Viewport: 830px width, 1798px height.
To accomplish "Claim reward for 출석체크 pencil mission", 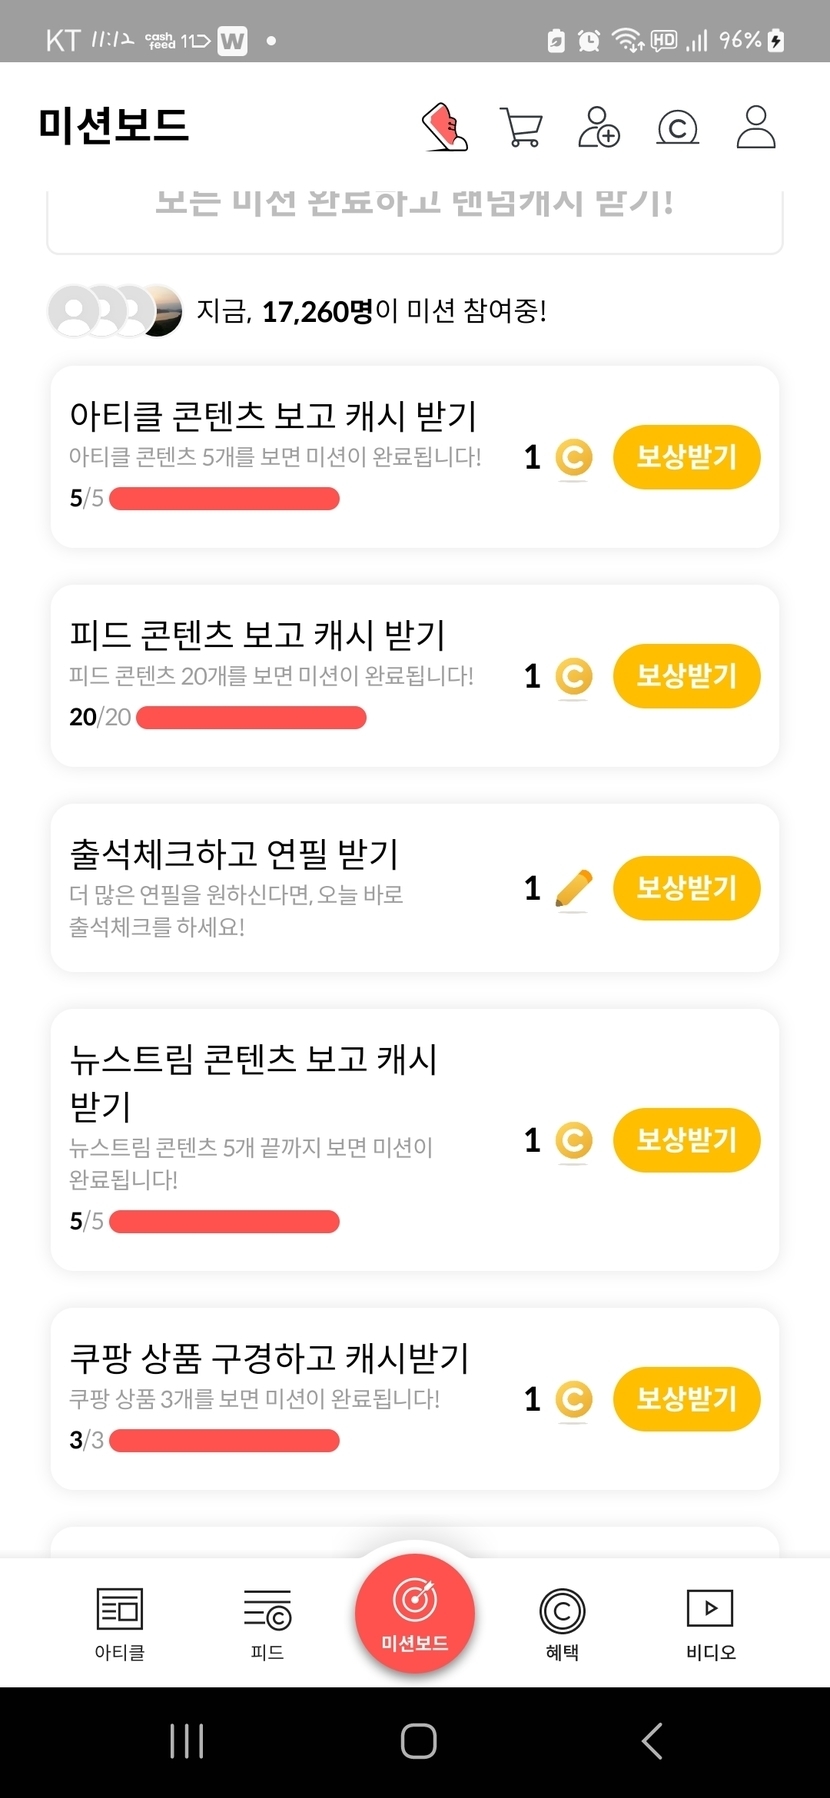I will click(x=686, y=888).
